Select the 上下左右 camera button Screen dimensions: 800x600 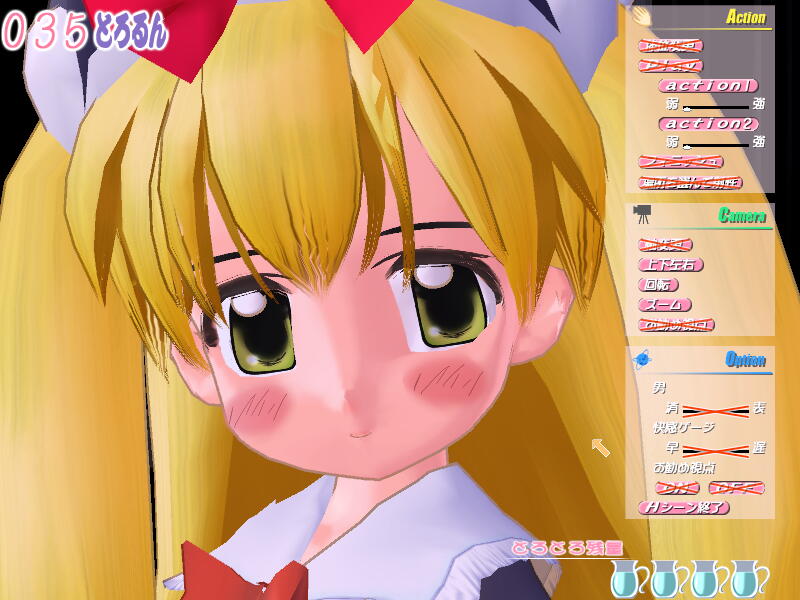point(670,265)
